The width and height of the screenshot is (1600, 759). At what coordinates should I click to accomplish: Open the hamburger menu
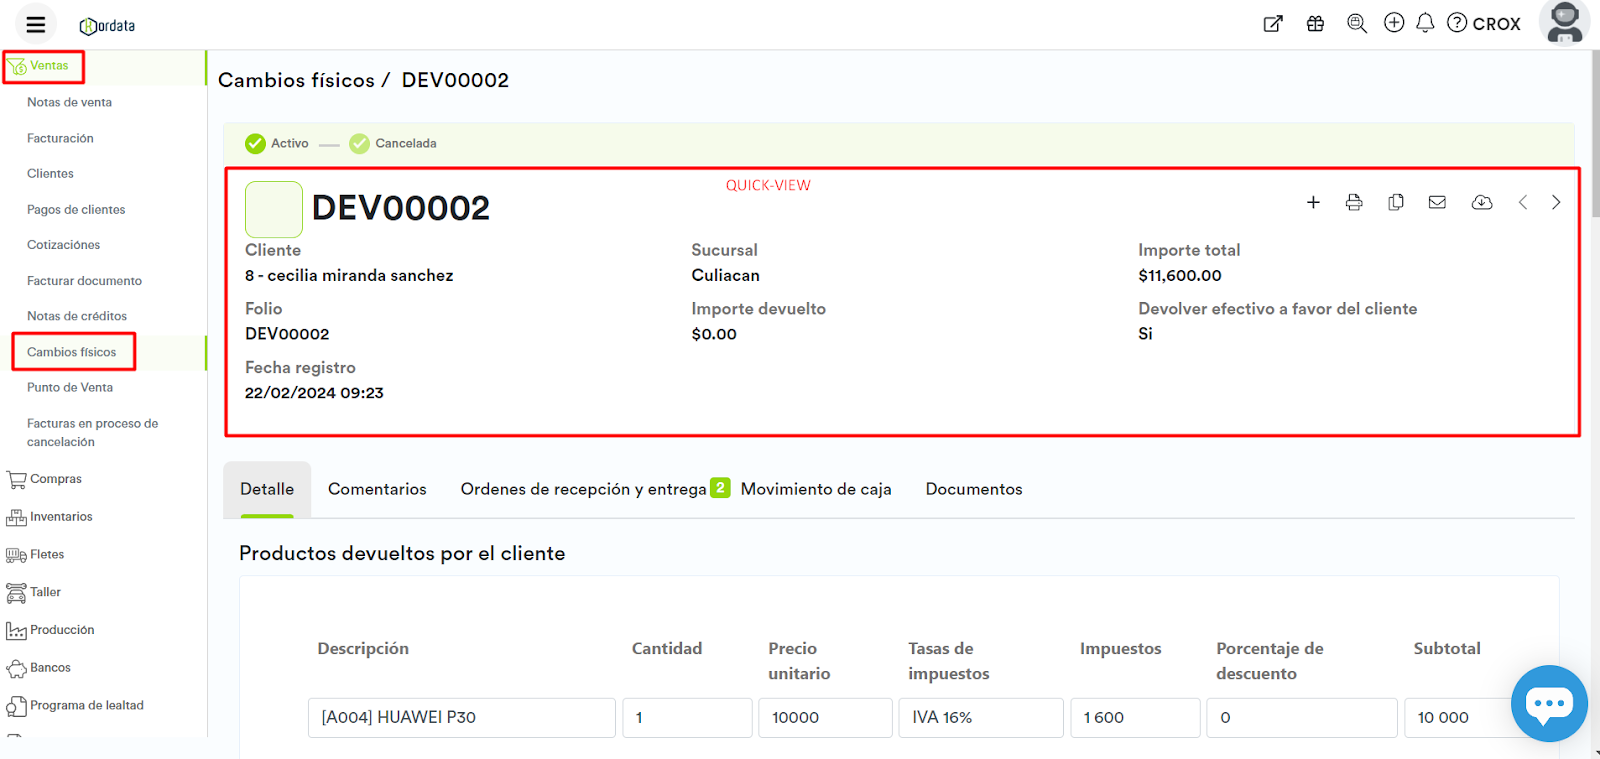(x=36, y=25)
